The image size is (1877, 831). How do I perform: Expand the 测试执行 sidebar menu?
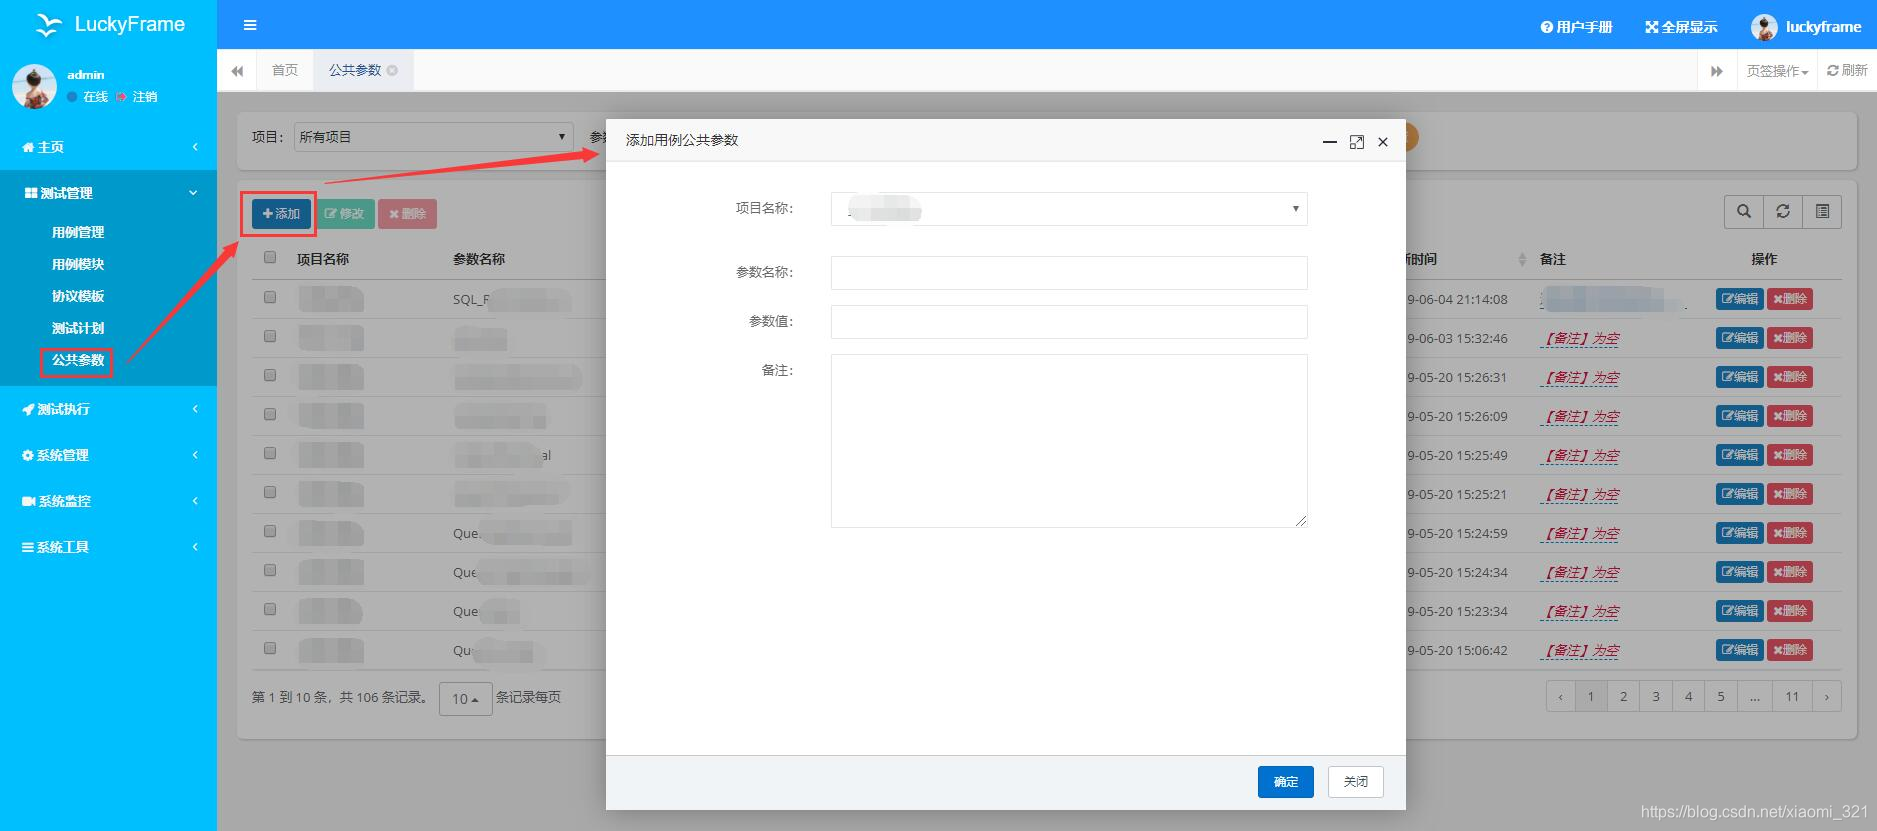pos(108,409)
